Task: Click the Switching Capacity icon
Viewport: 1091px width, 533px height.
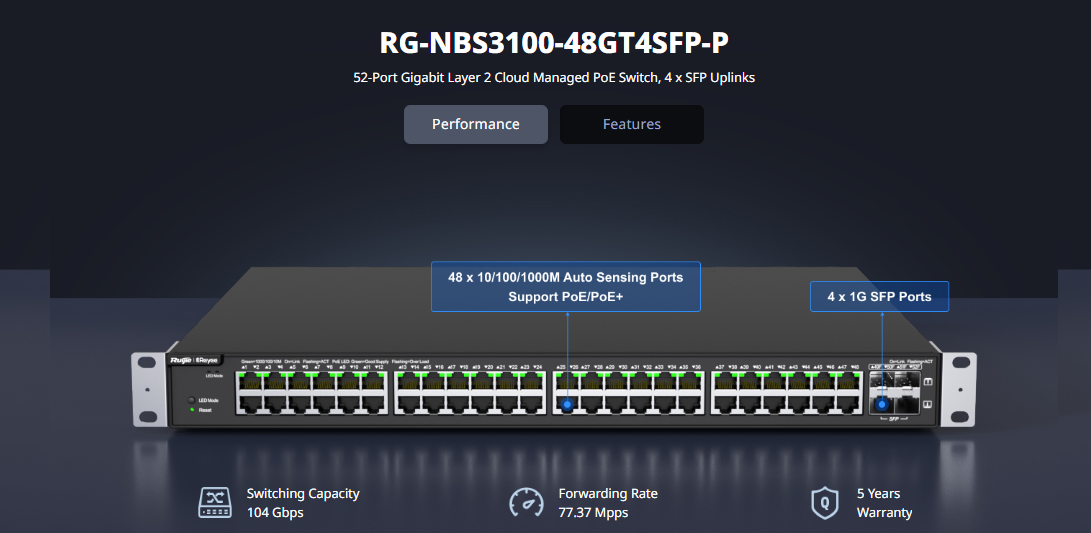Action: pos(216,502)
